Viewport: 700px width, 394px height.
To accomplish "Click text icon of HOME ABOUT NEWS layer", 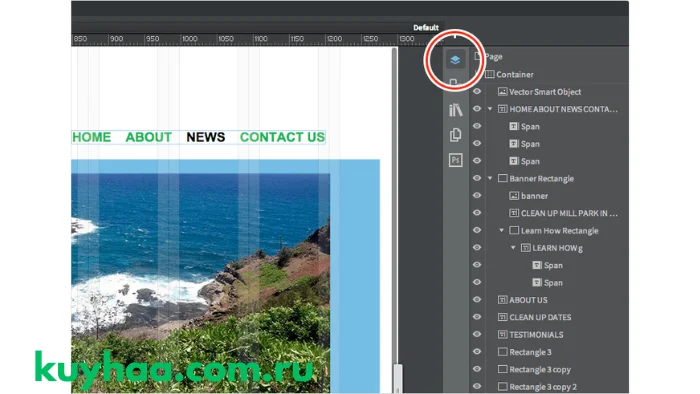I will pyautogui.click(x=502, y=109).
